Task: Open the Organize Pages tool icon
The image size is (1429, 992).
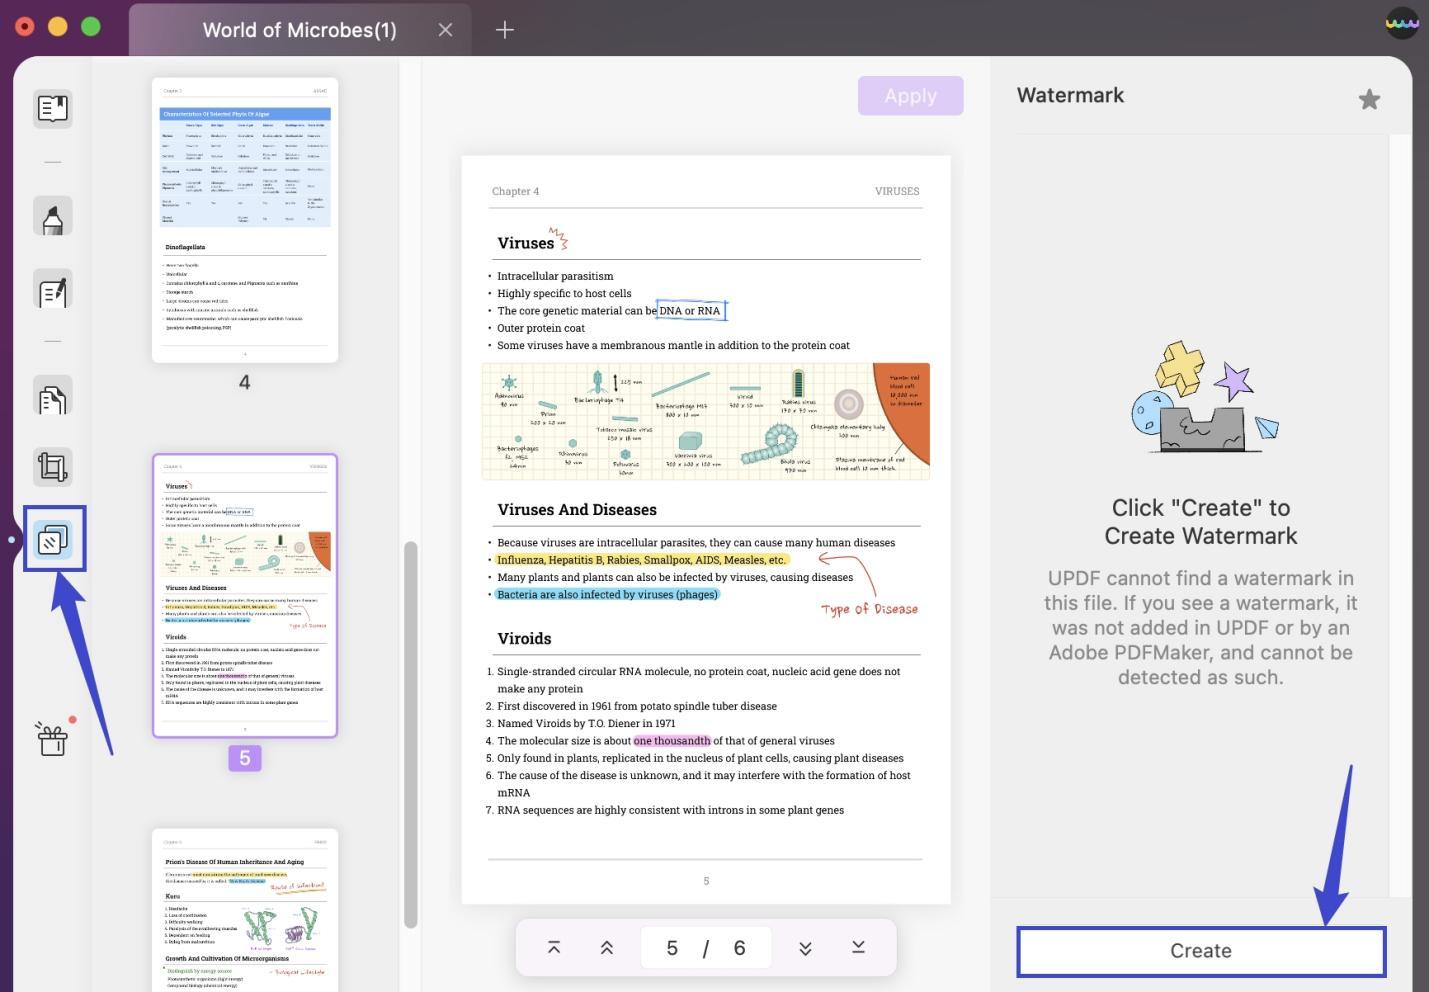Action: [52, 398]
